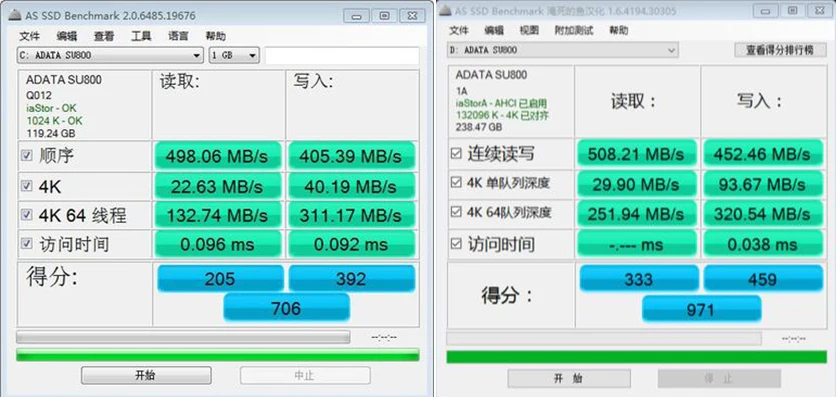This screenshot has height=397, width=836.
Task: Open the 1 GB test size dropdown
Action: point(234,55)
